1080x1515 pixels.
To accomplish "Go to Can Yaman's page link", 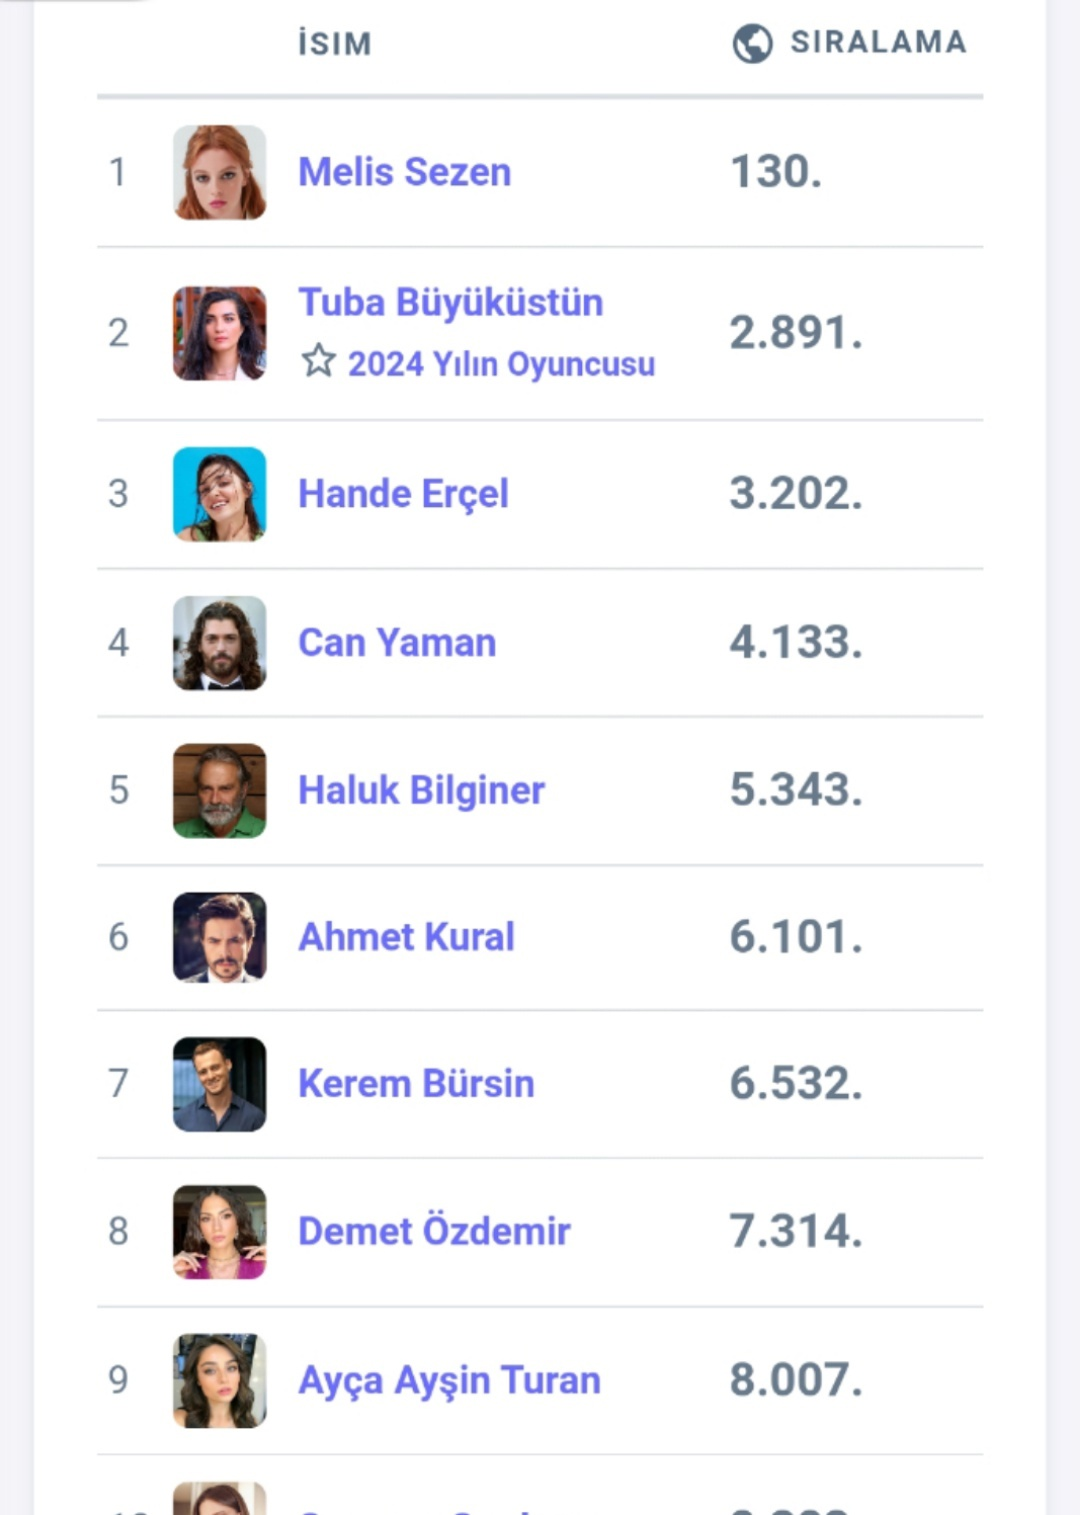I will (397, 643).
